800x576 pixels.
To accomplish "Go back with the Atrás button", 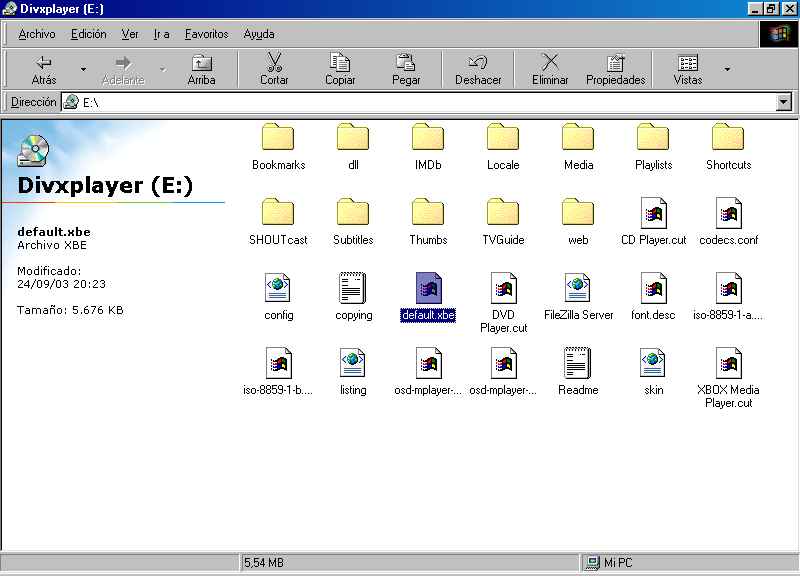I will pos(44,69).
